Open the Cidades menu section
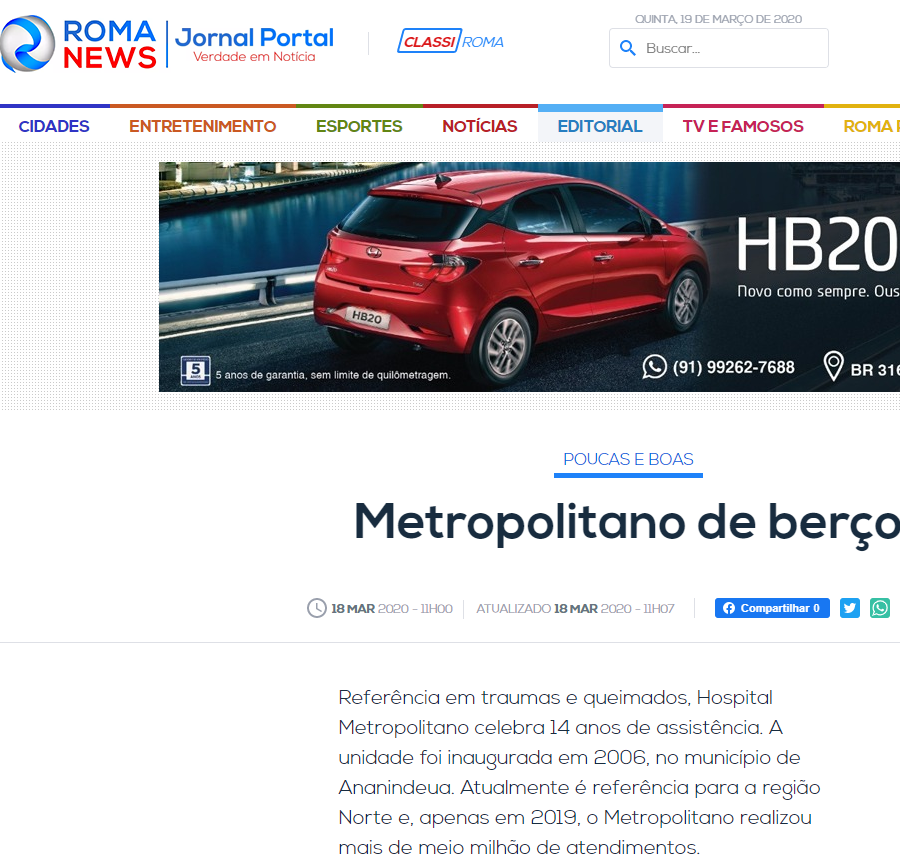Viewport: 900px width, 860px height. tap(54, 126)
